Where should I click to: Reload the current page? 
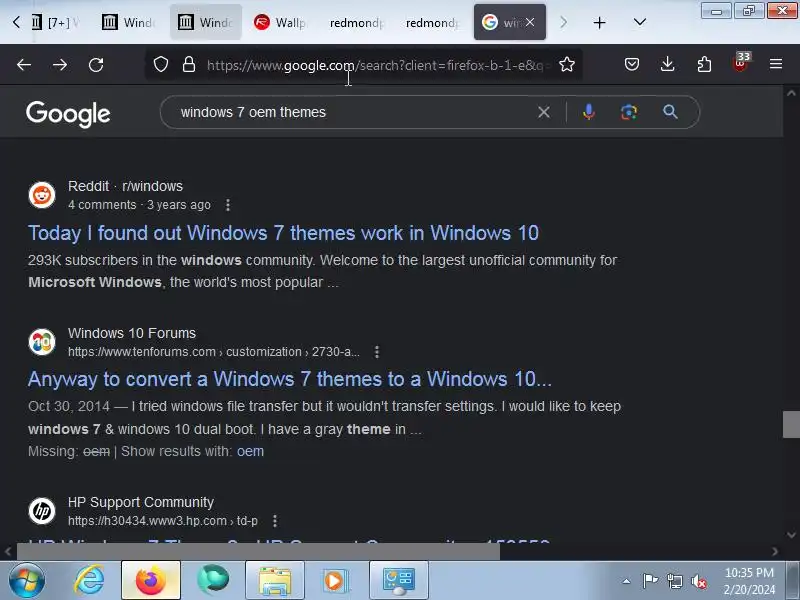coord(96,65)
